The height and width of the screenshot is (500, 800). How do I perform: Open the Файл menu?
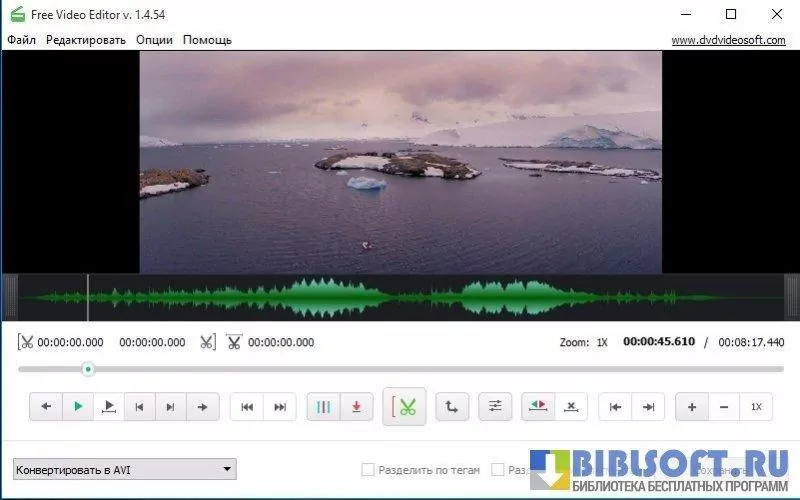tap(21, 40)
